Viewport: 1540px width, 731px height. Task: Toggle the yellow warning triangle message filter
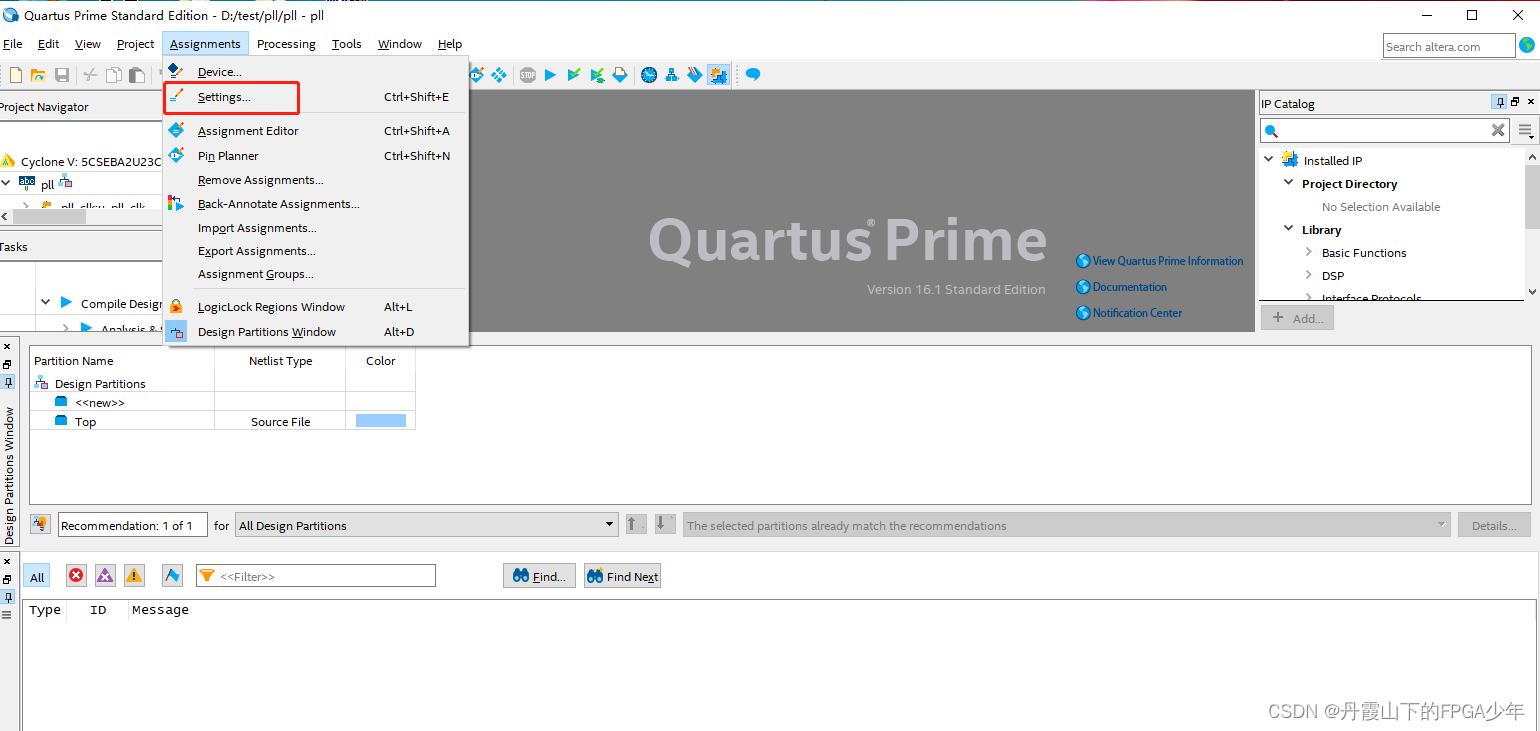tap(134, 575)
